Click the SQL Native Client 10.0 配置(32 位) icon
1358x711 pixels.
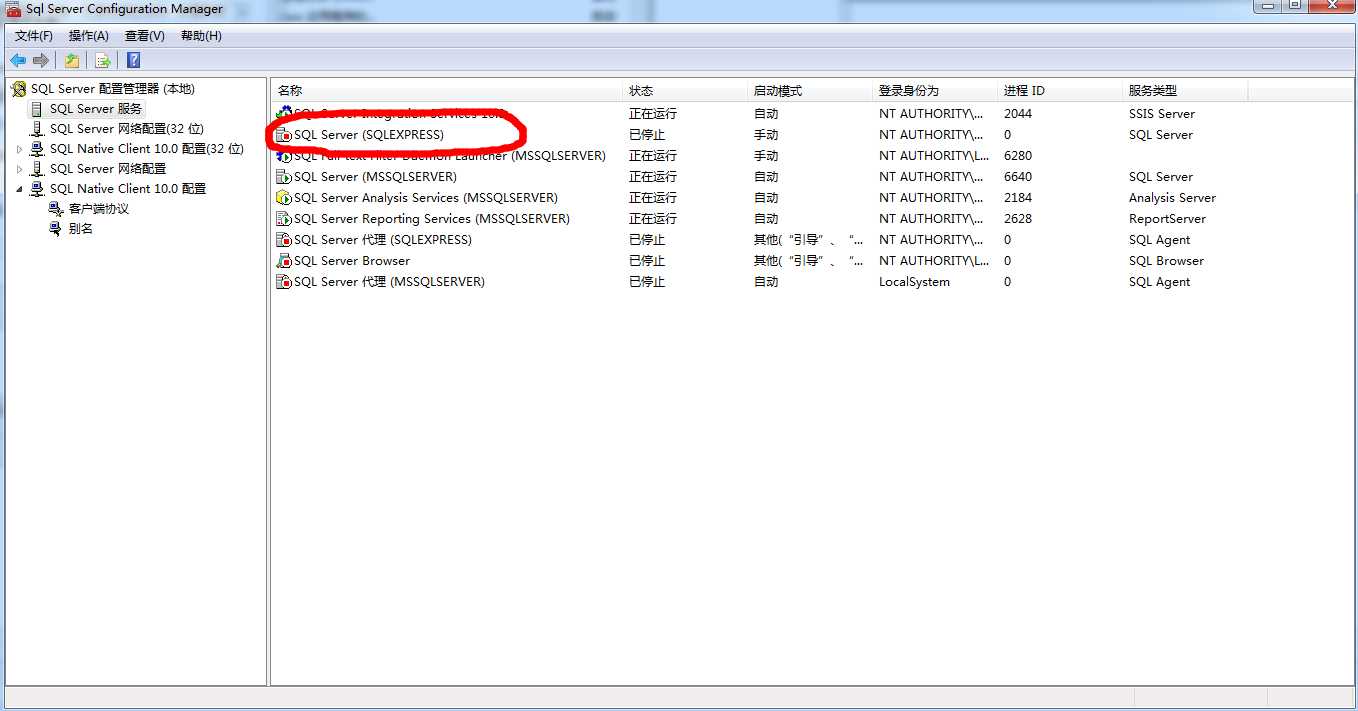coord(38,149)
